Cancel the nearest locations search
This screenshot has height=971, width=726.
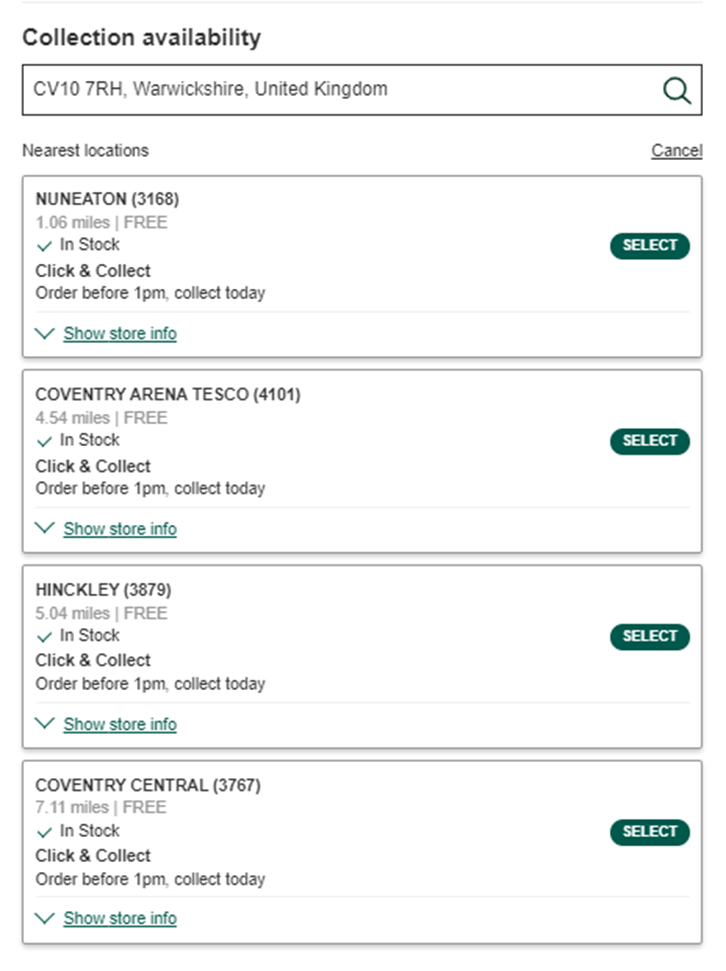[676, 150]
